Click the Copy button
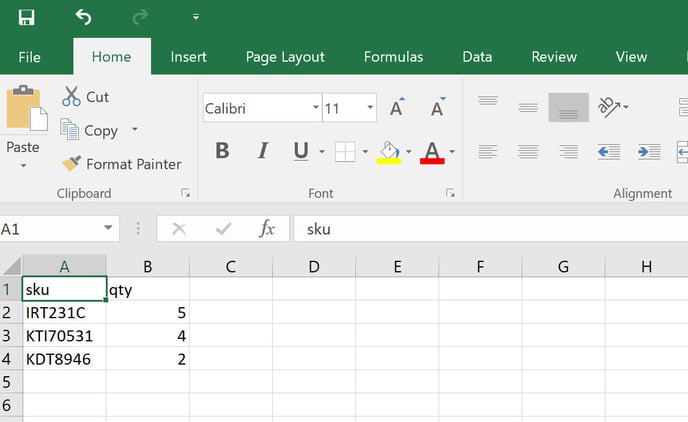This screenshot has width=688, height=422. 90,130
